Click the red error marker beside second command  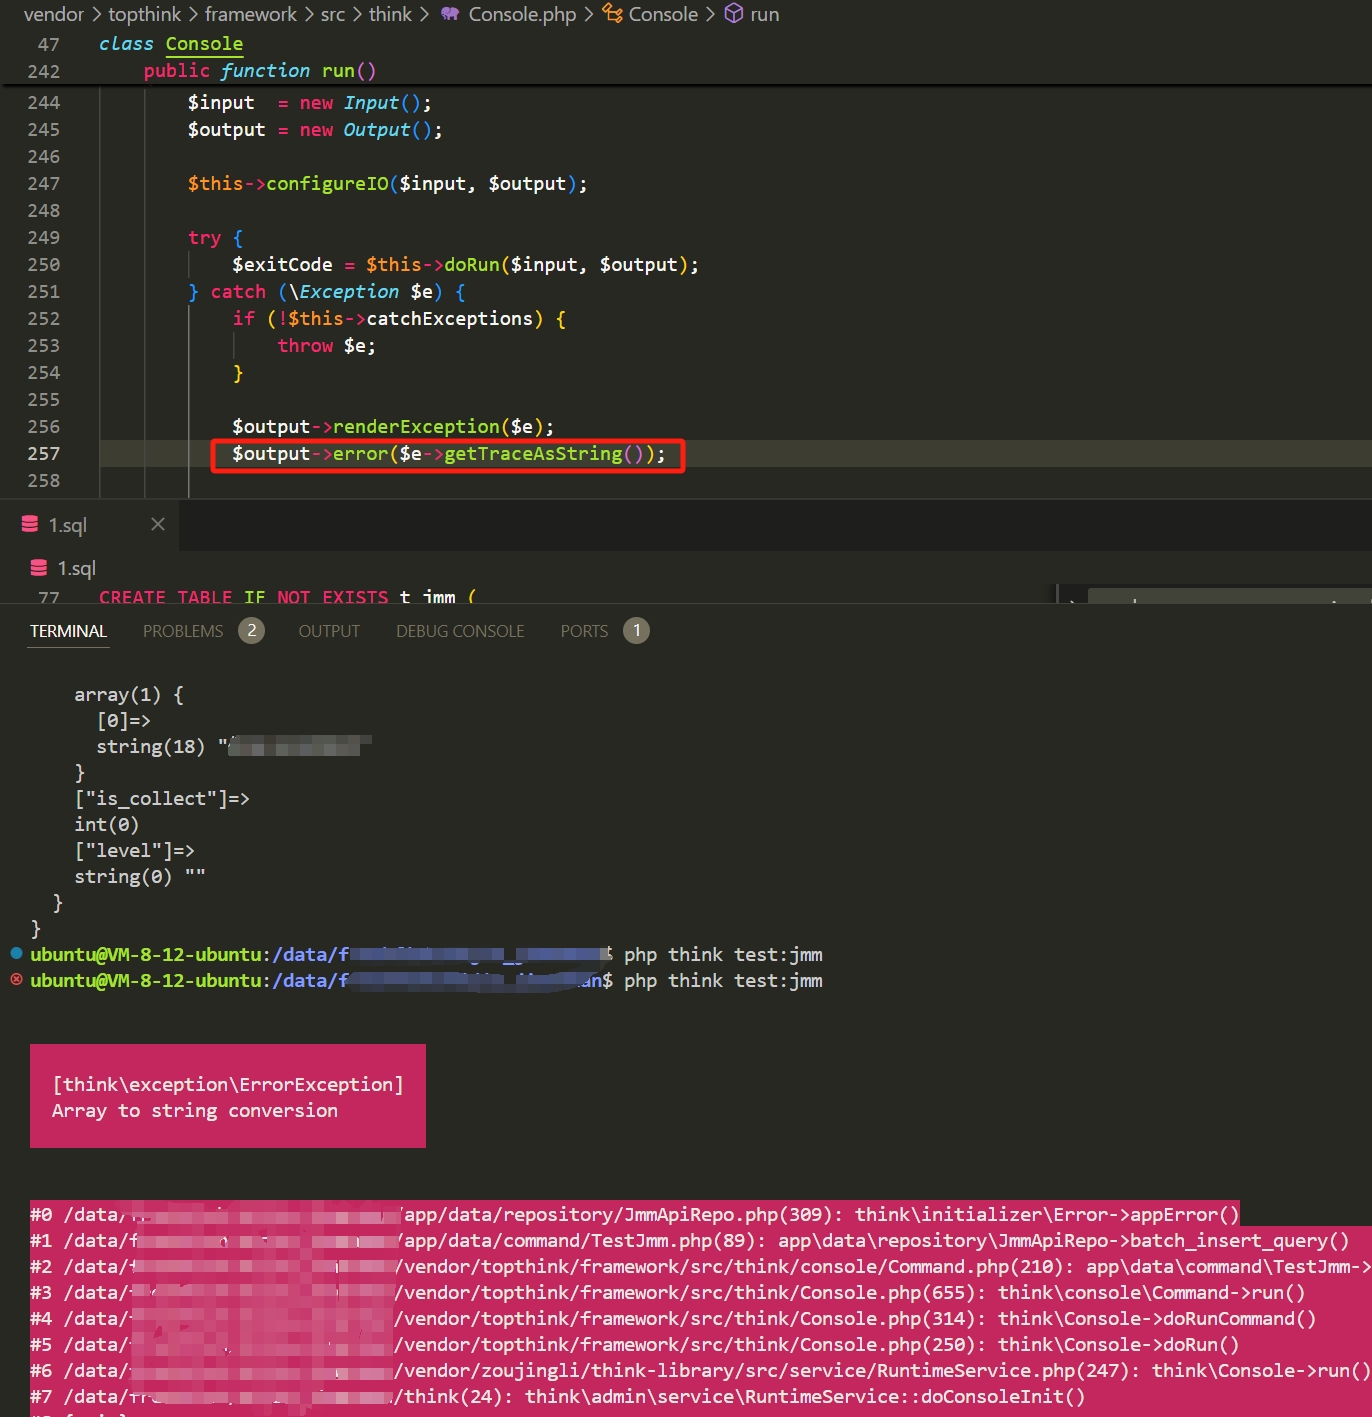16,979
